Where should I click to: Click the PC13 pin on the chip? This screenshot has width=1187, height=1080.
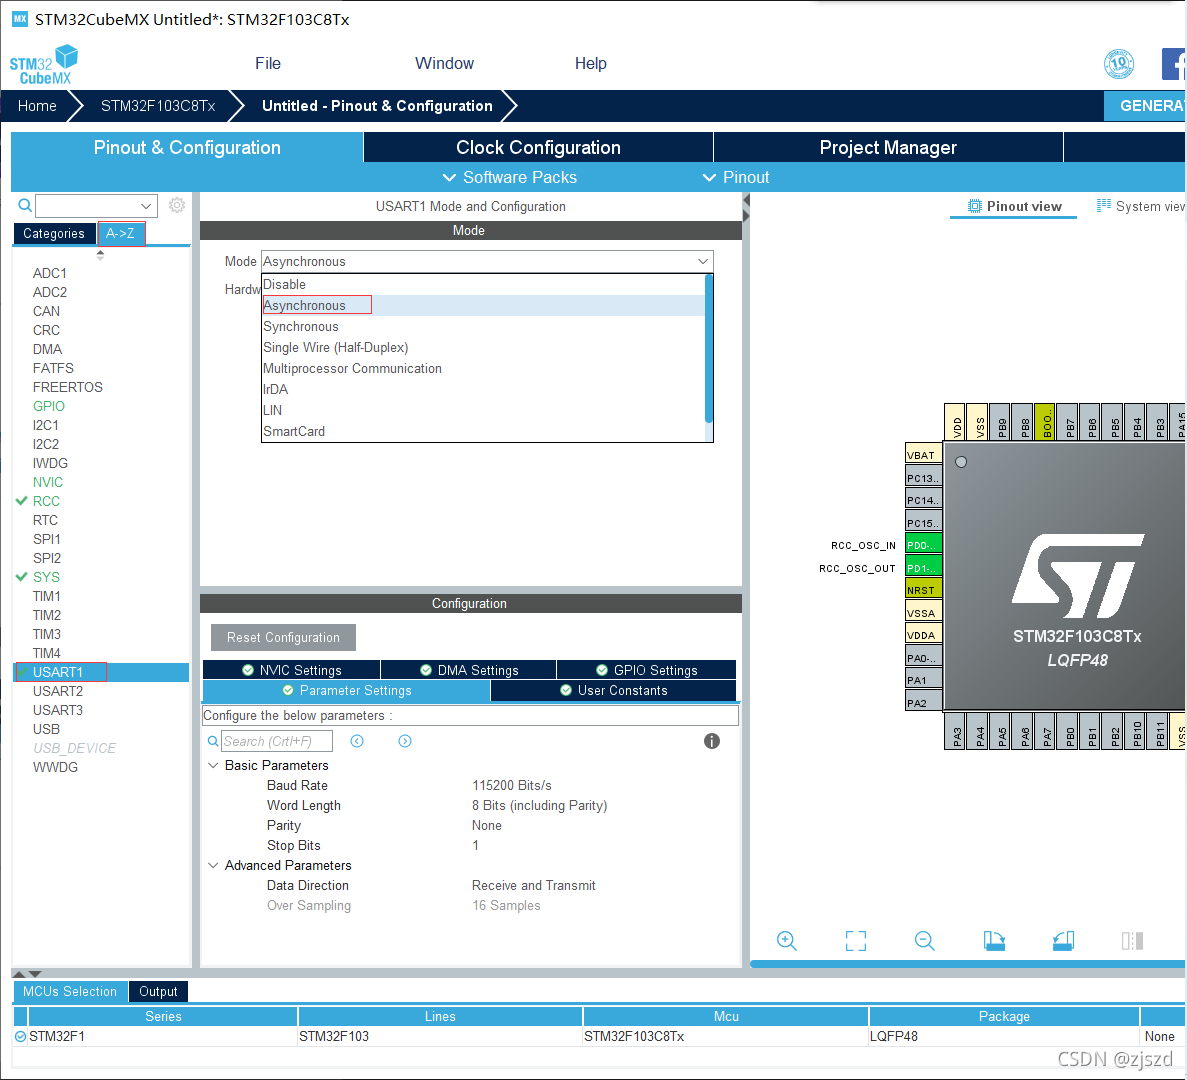(924, 478)
